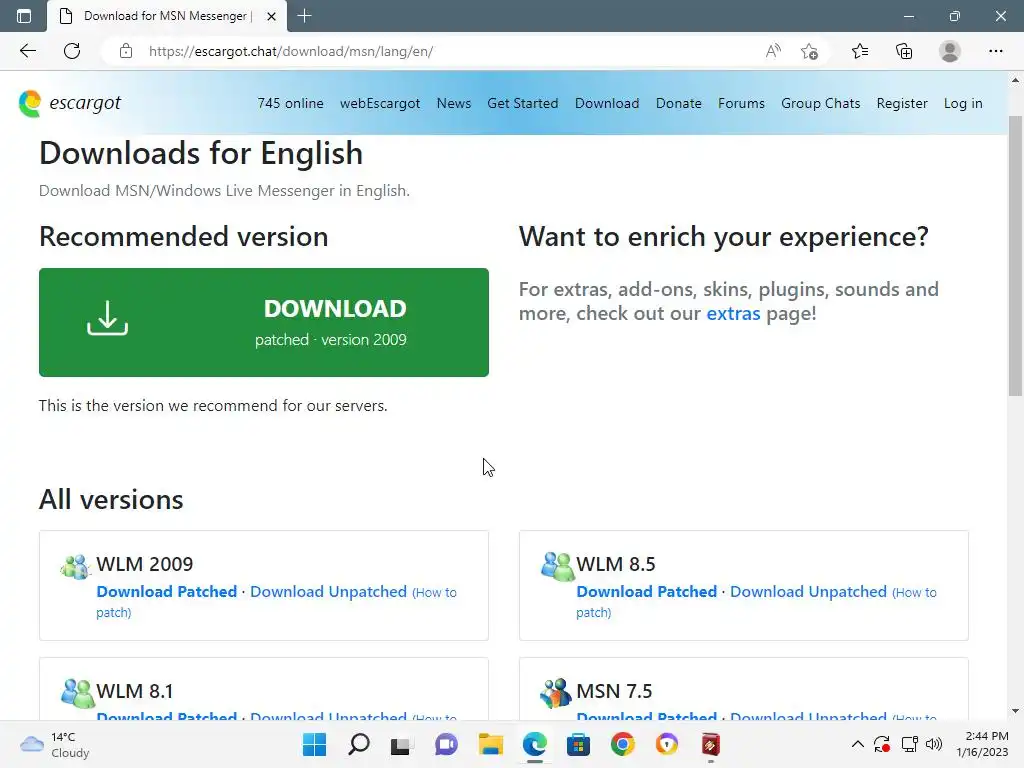Show hidden system tray icons chevron

(x=857, y=744)
